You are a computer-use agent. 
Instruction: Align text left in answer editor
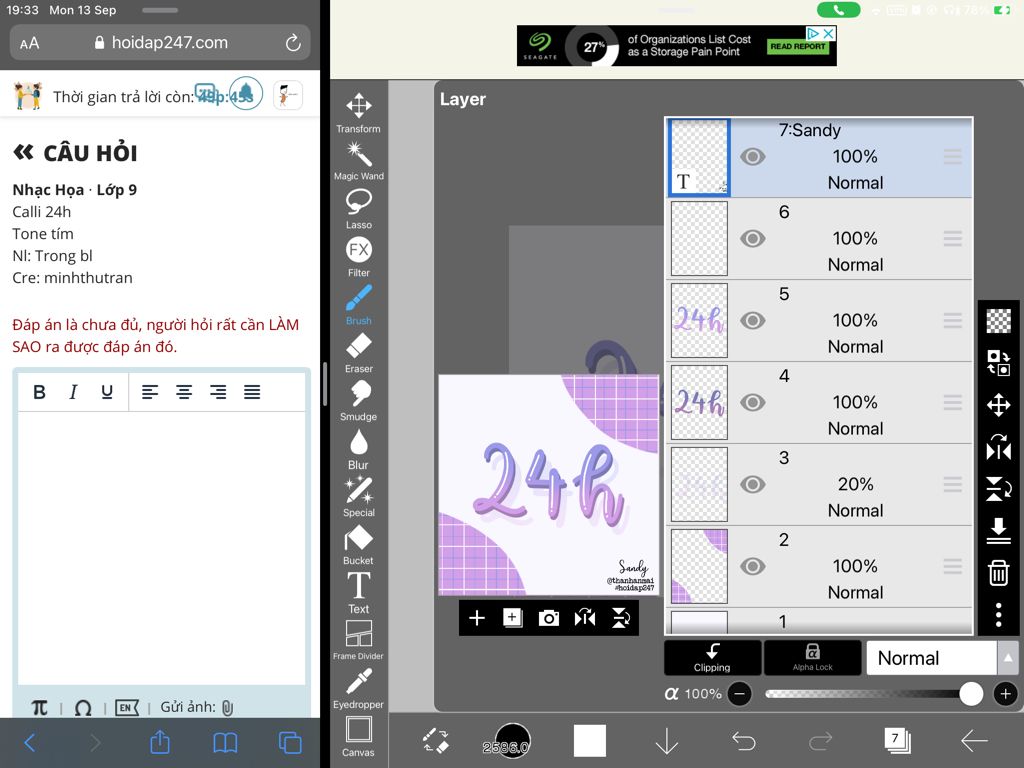click(150, 392)
